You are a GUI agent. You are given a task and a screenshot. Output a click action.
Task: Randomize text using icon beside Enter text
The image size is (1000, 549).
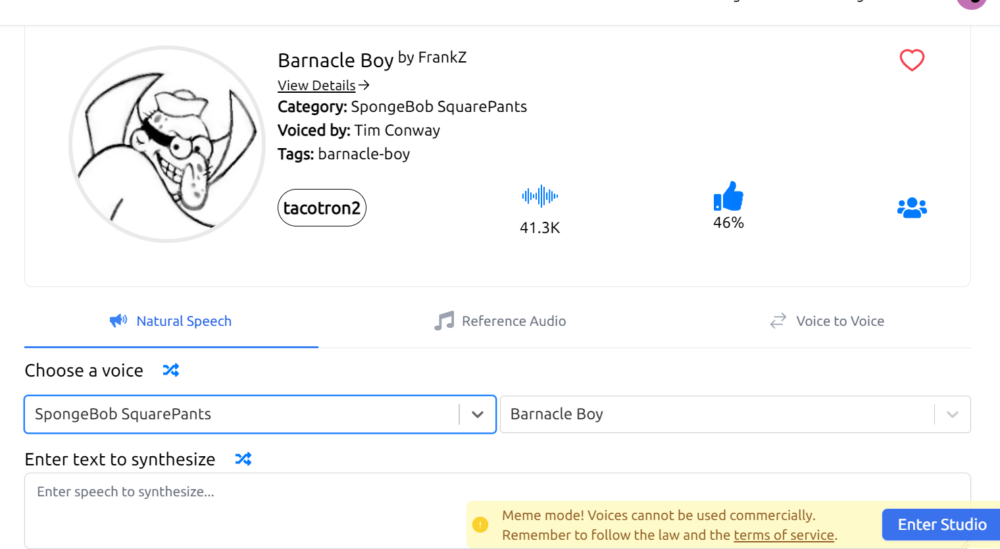[x=243, y=459]
